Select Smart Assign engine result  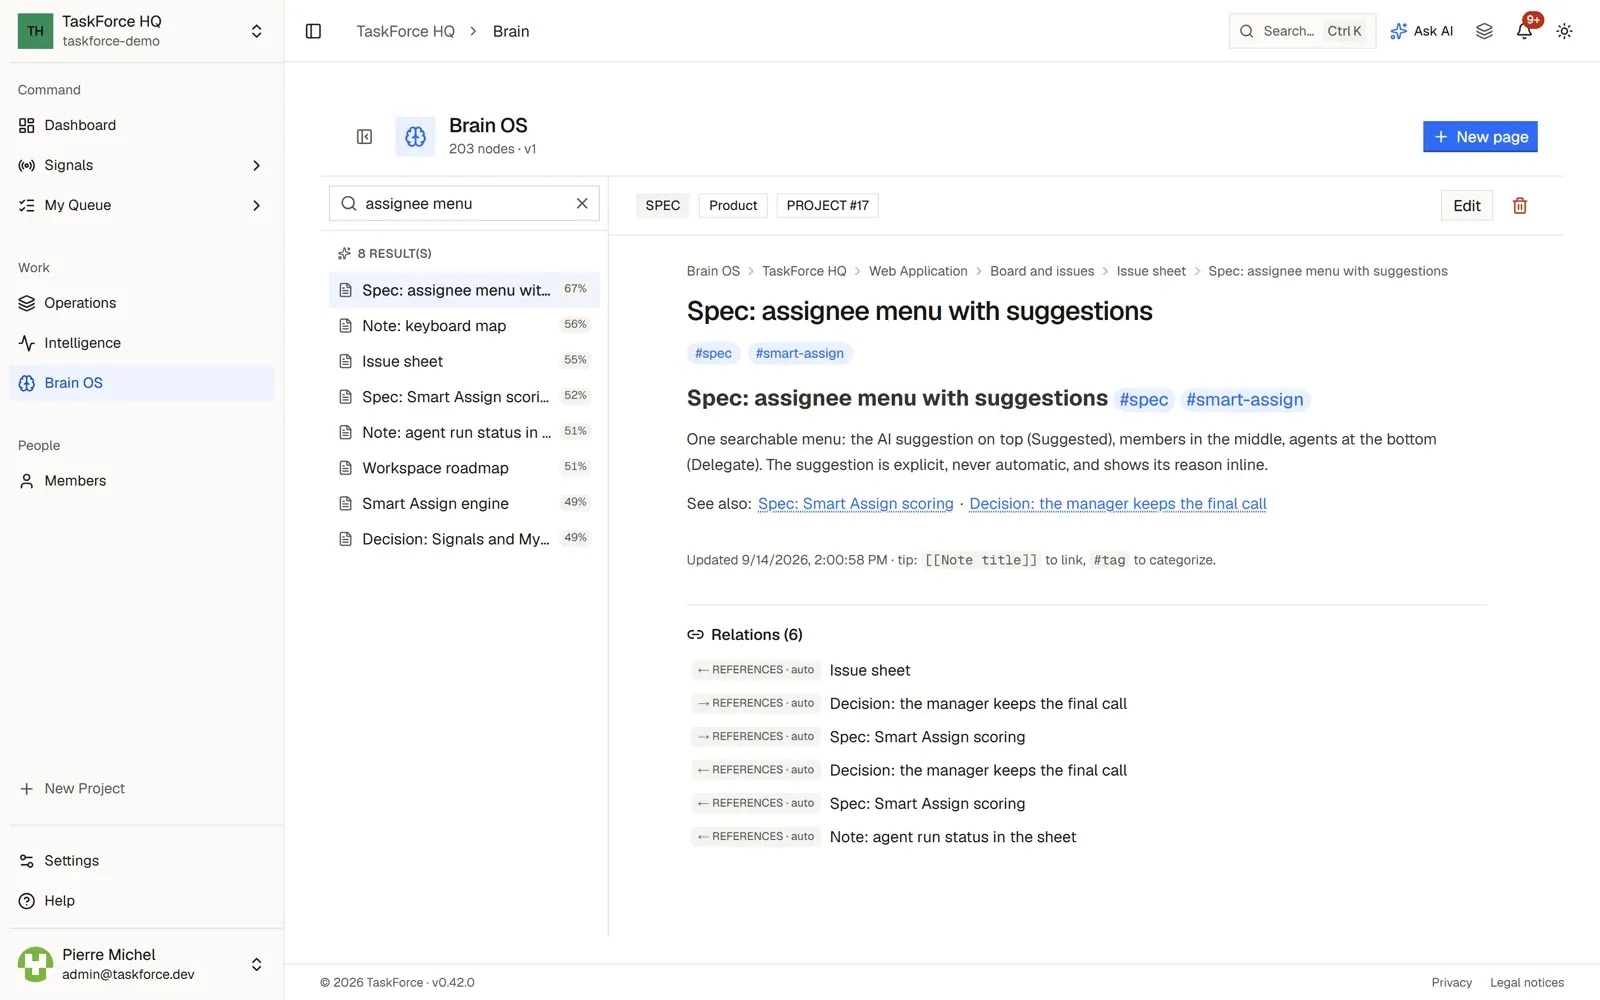click(x=464, y=503)
